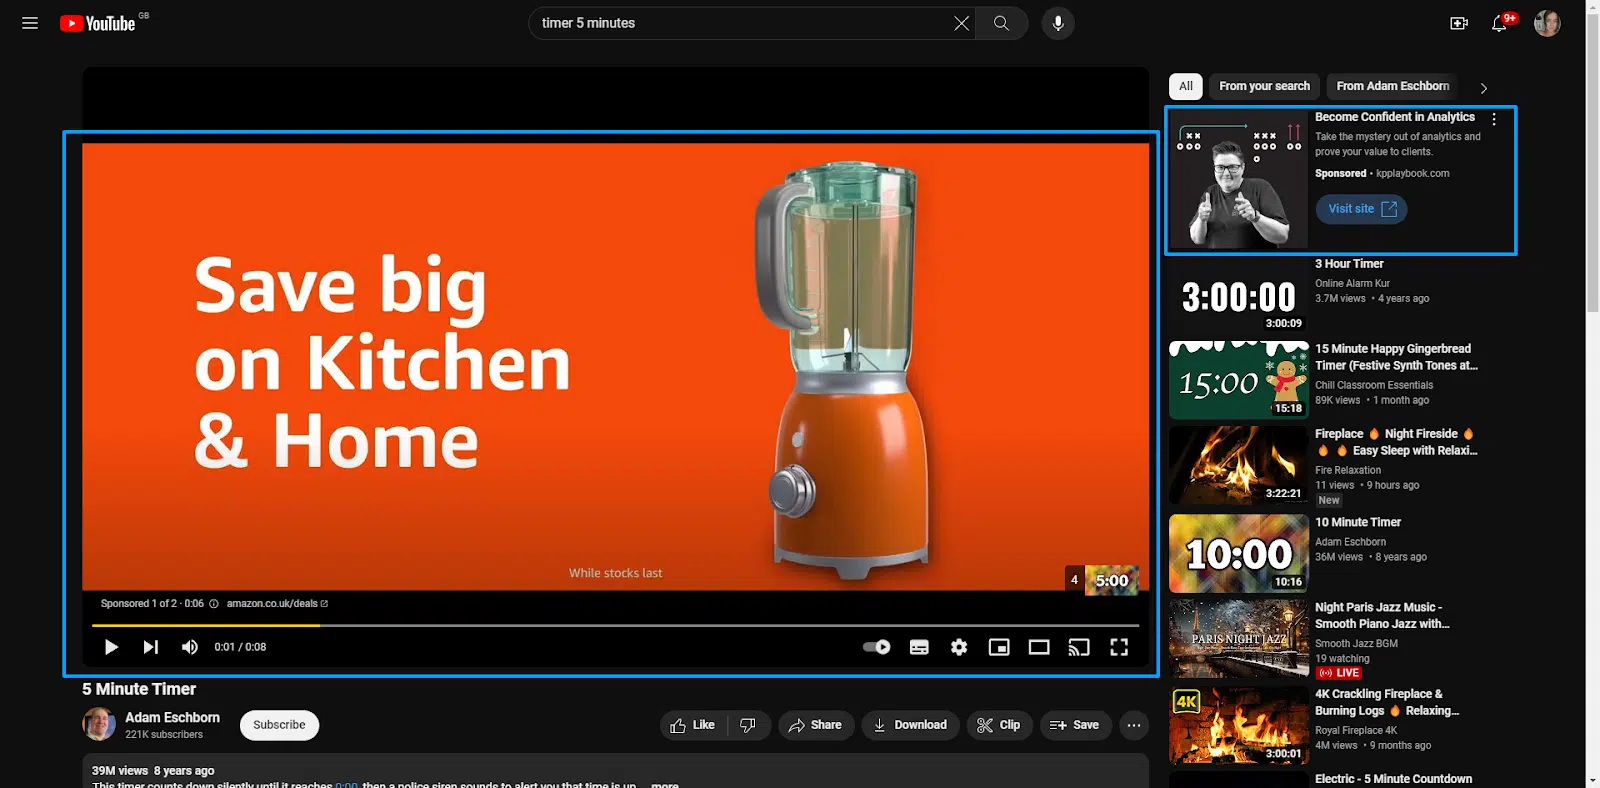
Task: Open the 4K Crackling Fireplace video thumbnail
Action: pyautogui.click(x=1239, y=725)
